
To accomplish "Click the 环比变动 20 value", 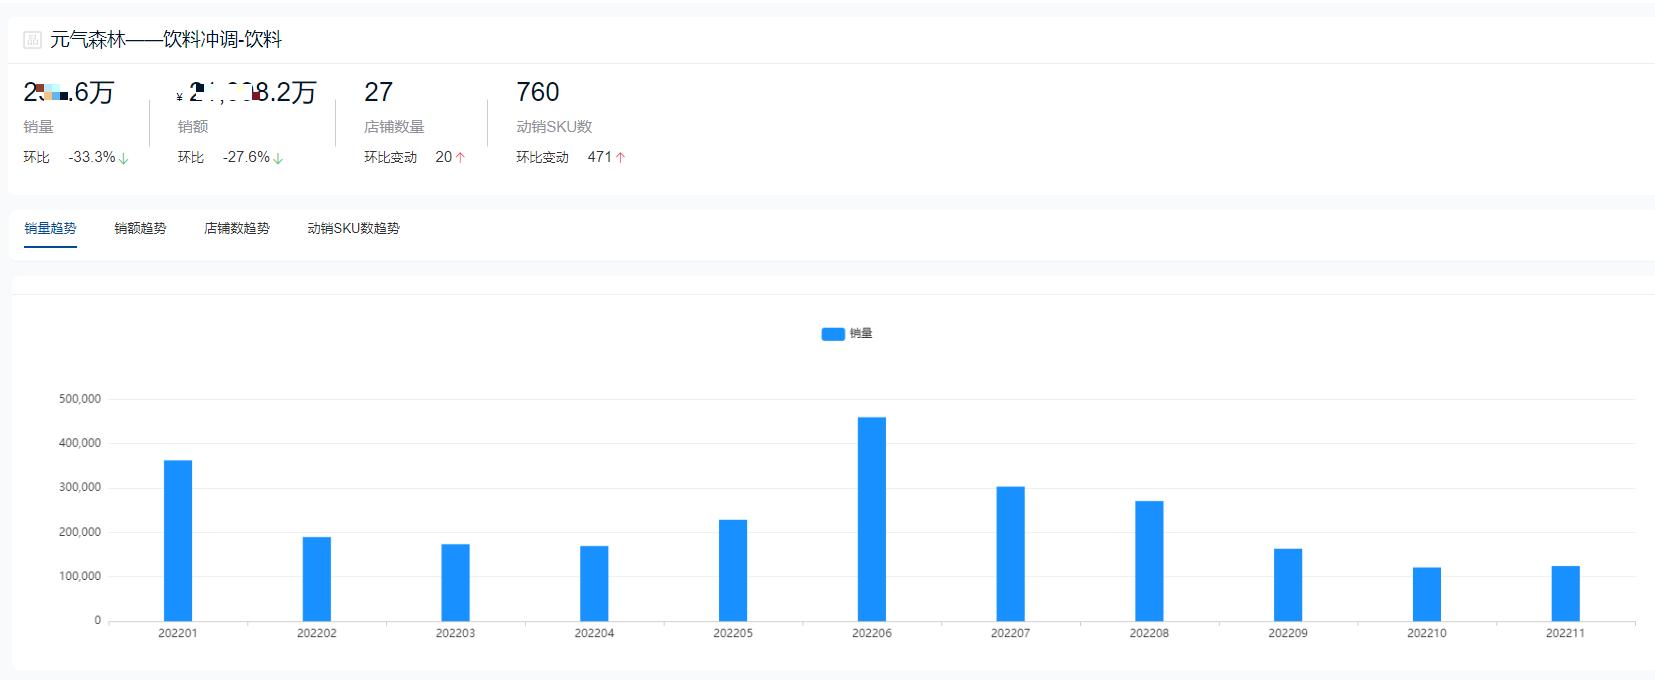I will 444,157.
